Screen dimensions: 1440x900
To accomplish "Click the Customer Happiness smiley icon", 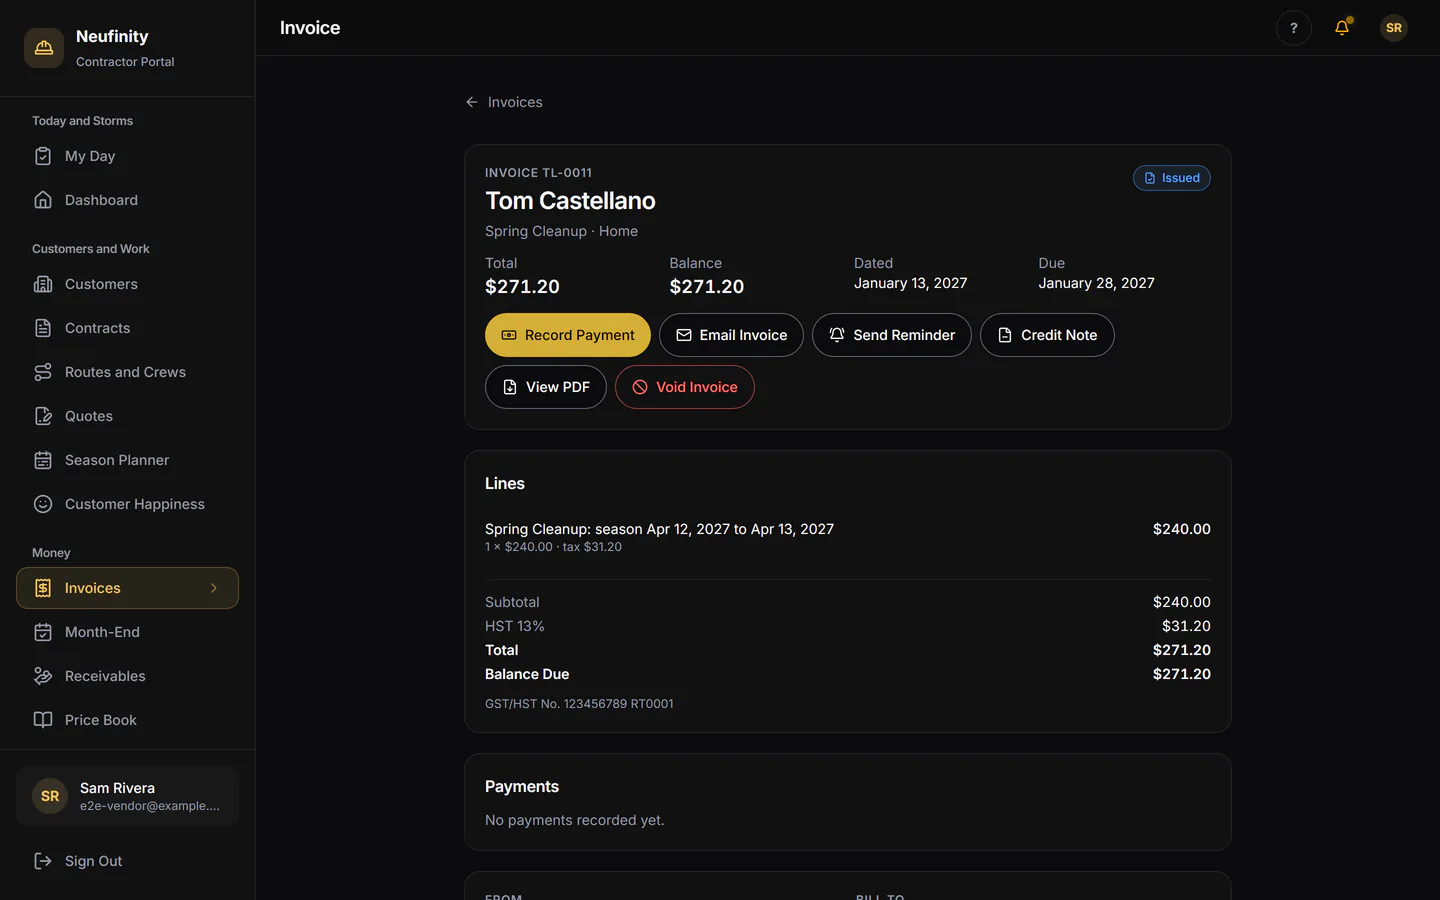I will [43, 504].
